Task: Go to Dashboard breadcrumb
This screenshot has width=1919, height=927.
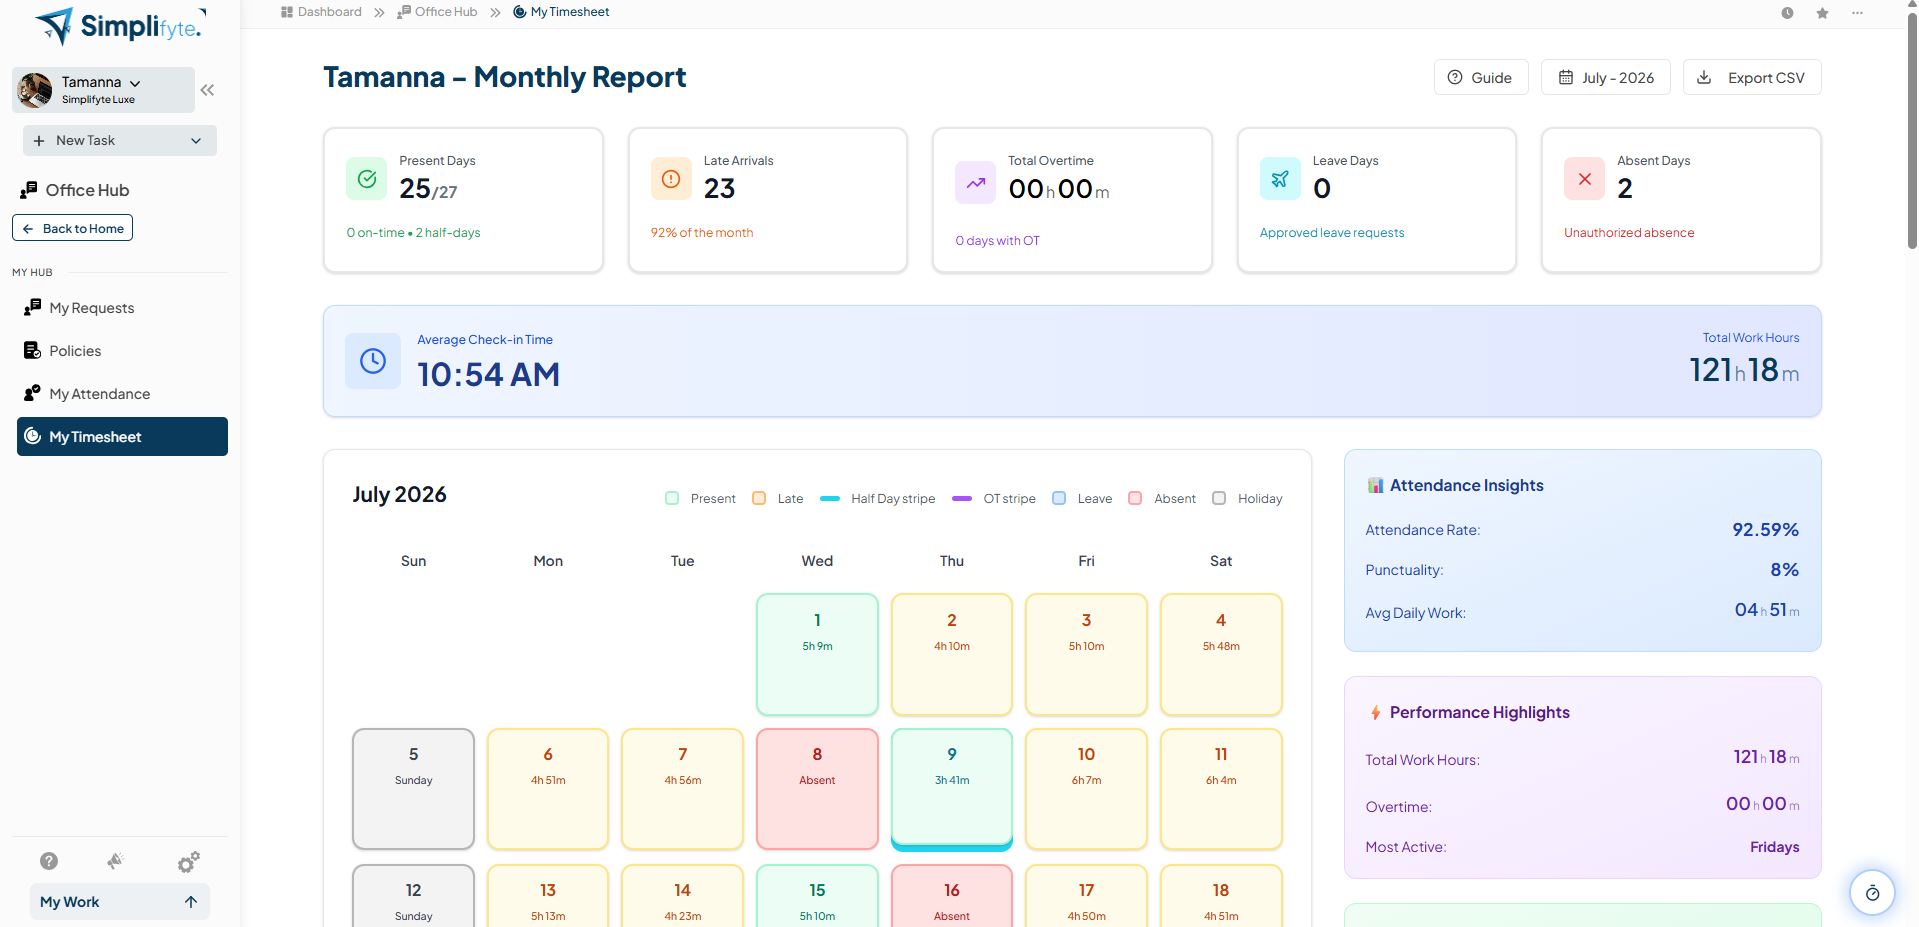Action: pyautogui.click(x=321, y=12)
